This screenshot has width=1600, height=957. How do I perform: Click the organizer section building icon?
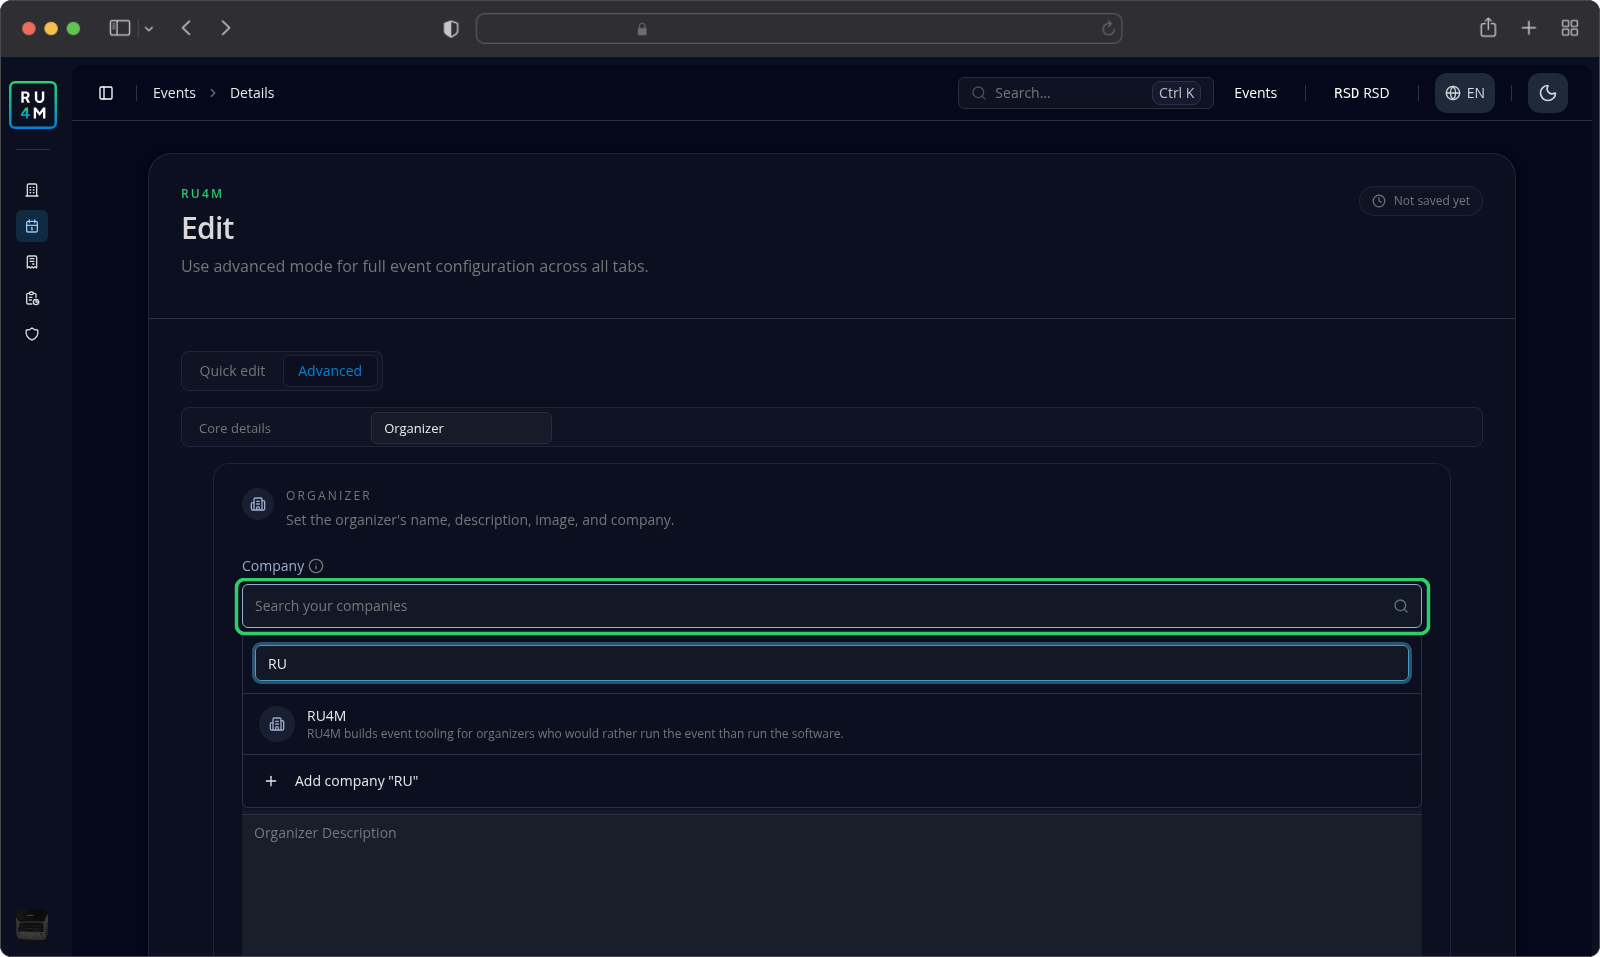[x=258, y=504]
